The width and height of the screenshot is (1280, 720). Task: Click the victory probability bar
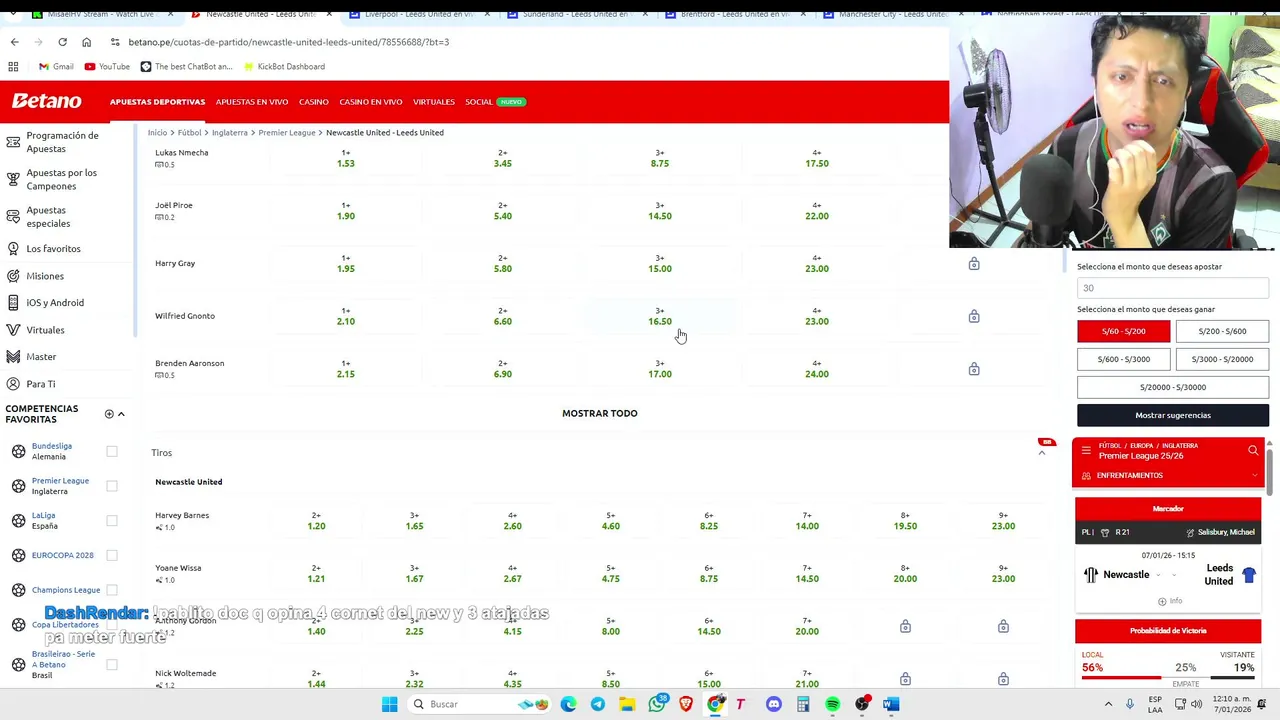coord(1168,677)
